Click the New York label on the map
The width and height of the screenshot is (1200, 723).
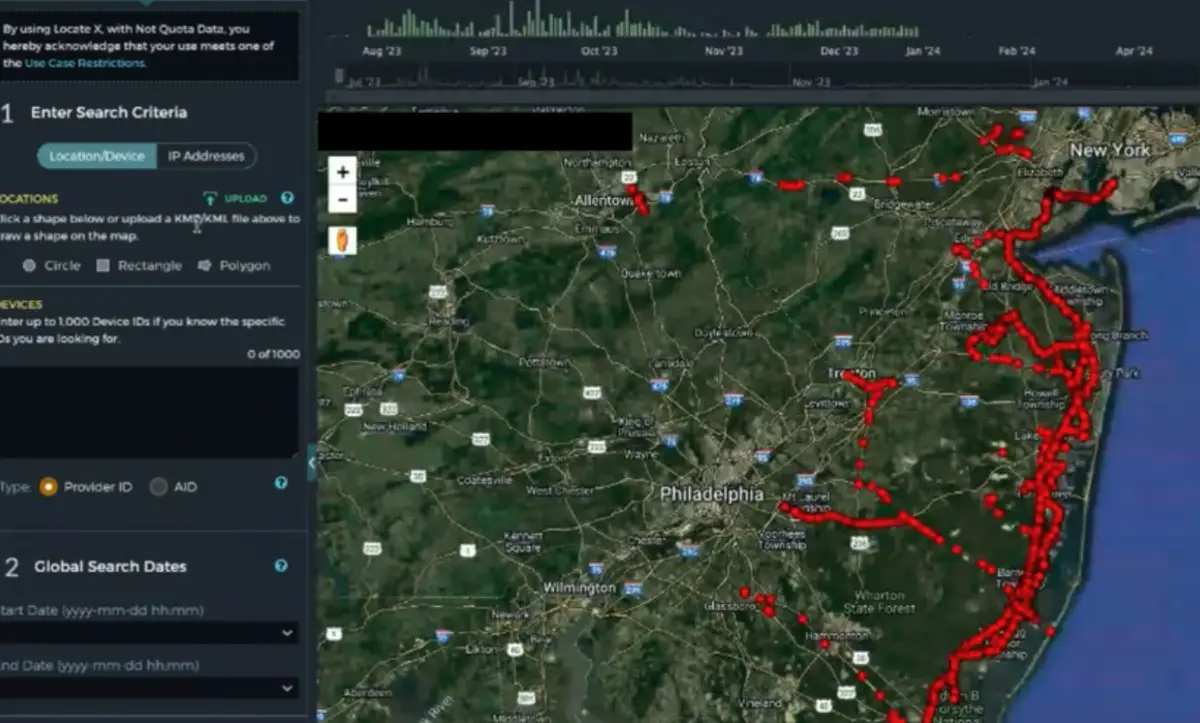pyautogui.click(x=1109, y=150)
